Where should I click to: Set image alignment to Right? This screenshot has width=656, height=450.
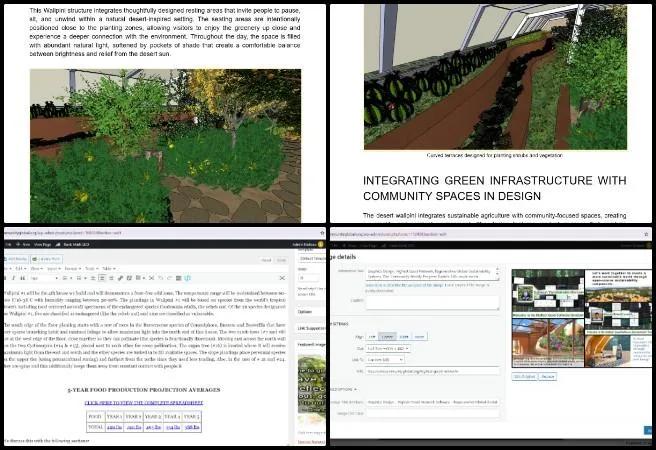(404, 336)
